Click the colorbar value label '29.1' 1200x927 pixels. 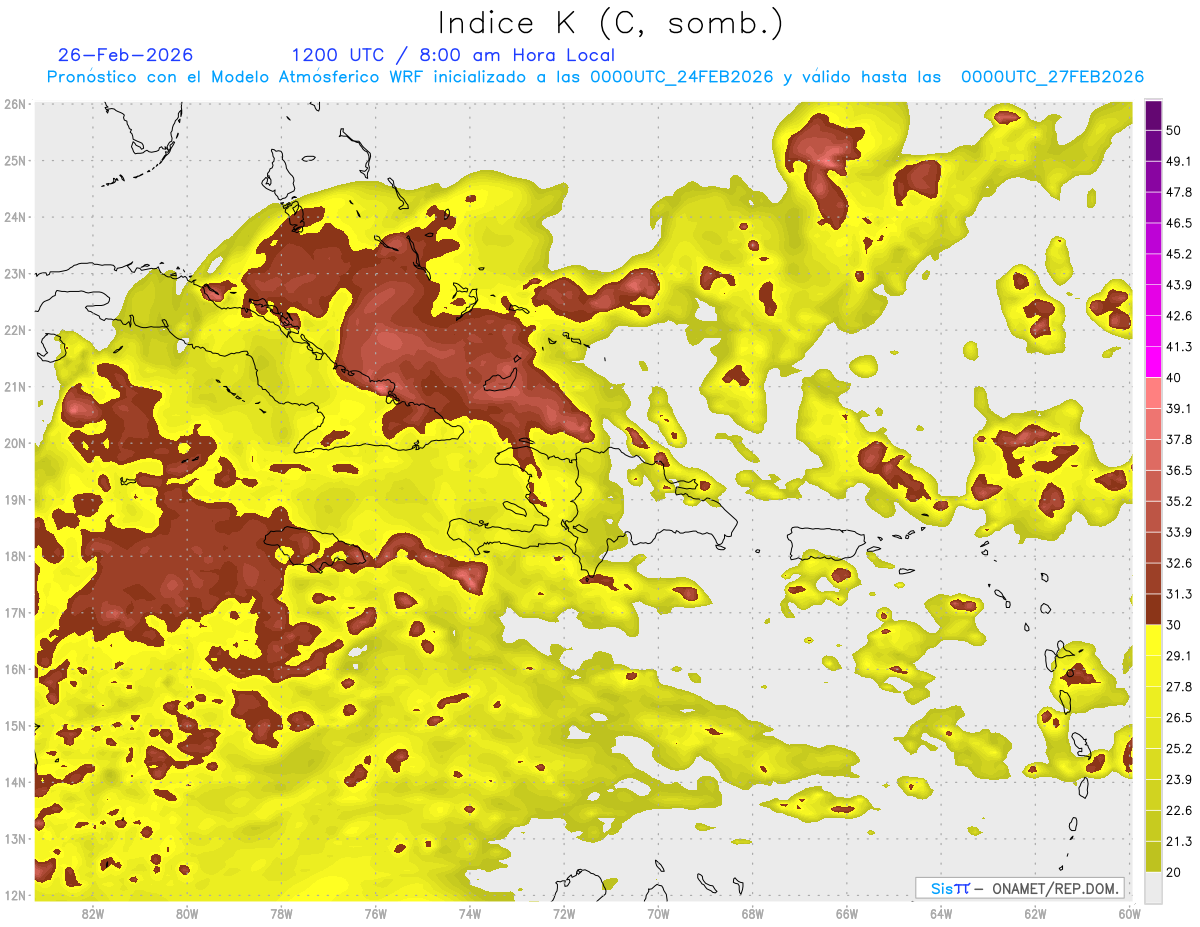point(1178,656)
